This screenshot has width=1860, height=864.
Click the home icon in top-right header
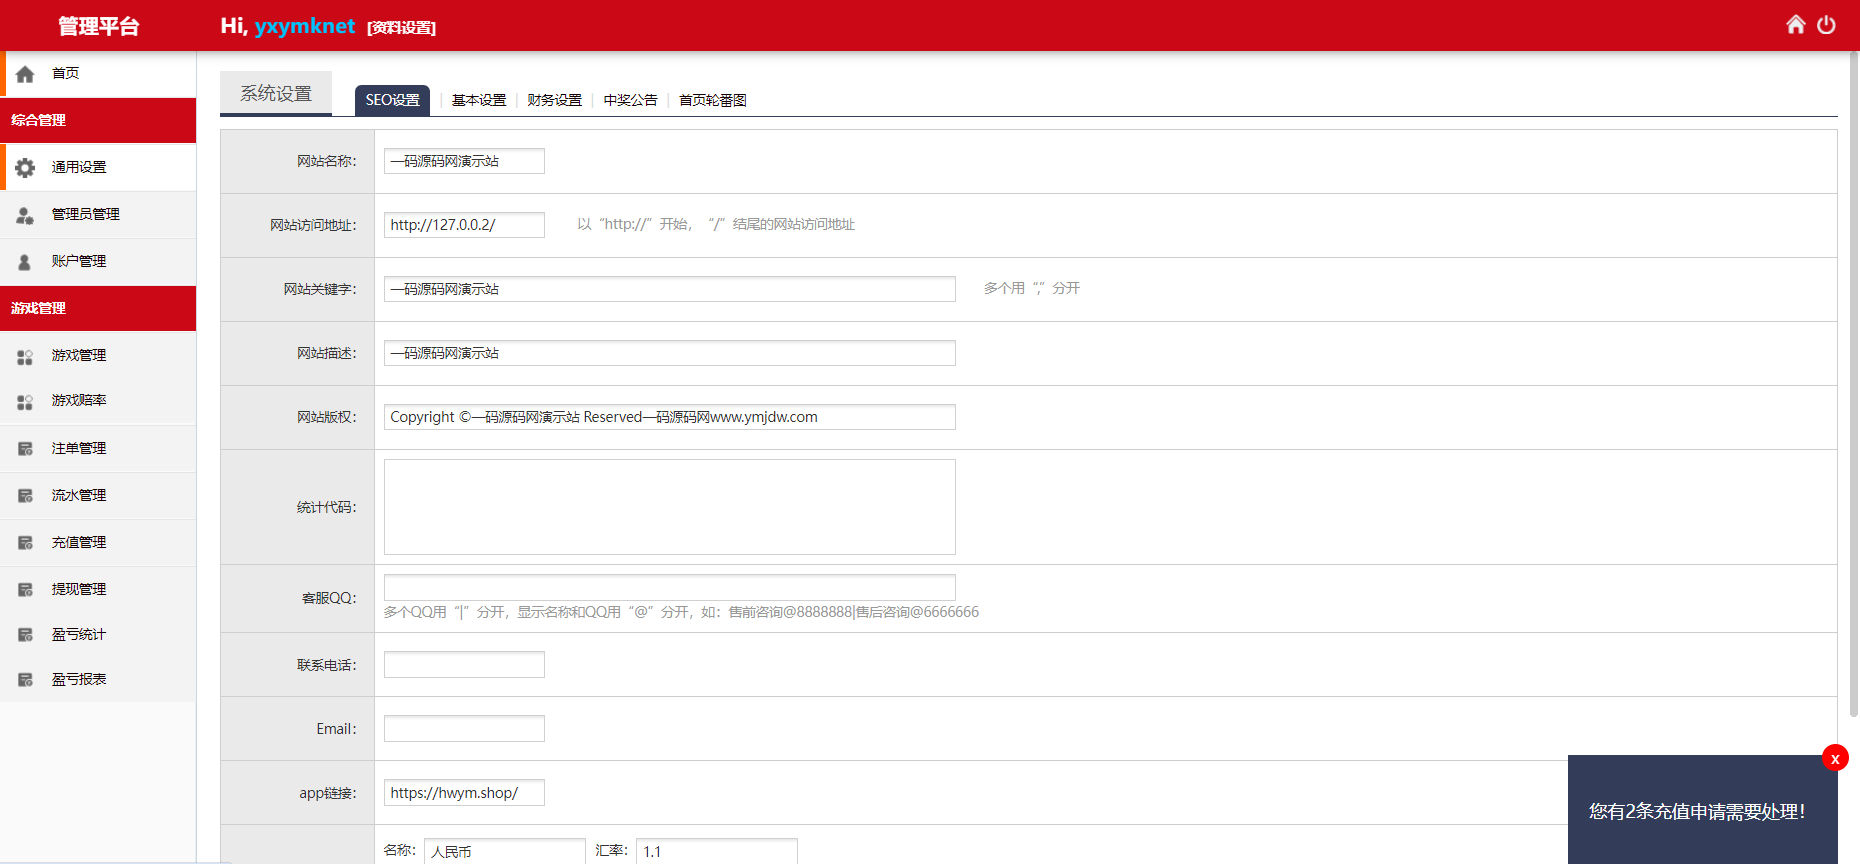(x=1796, y=24)
